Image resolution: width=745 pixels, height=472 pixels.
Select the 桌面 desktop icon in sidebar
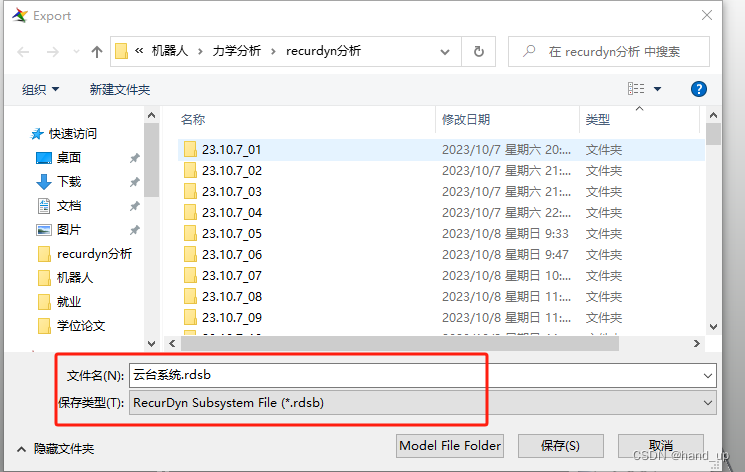[44, 158]
